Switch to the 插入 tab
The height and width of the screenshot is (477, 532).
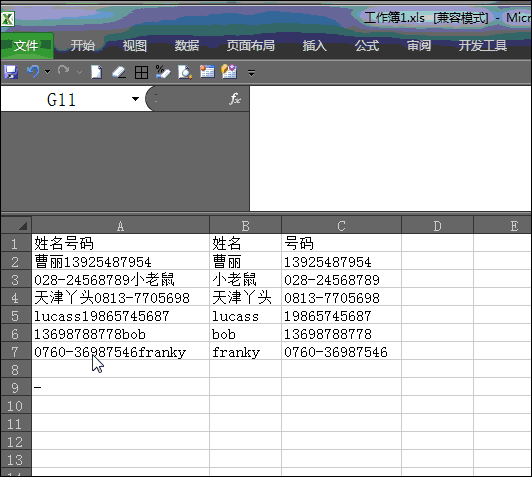tap(315, 45)
